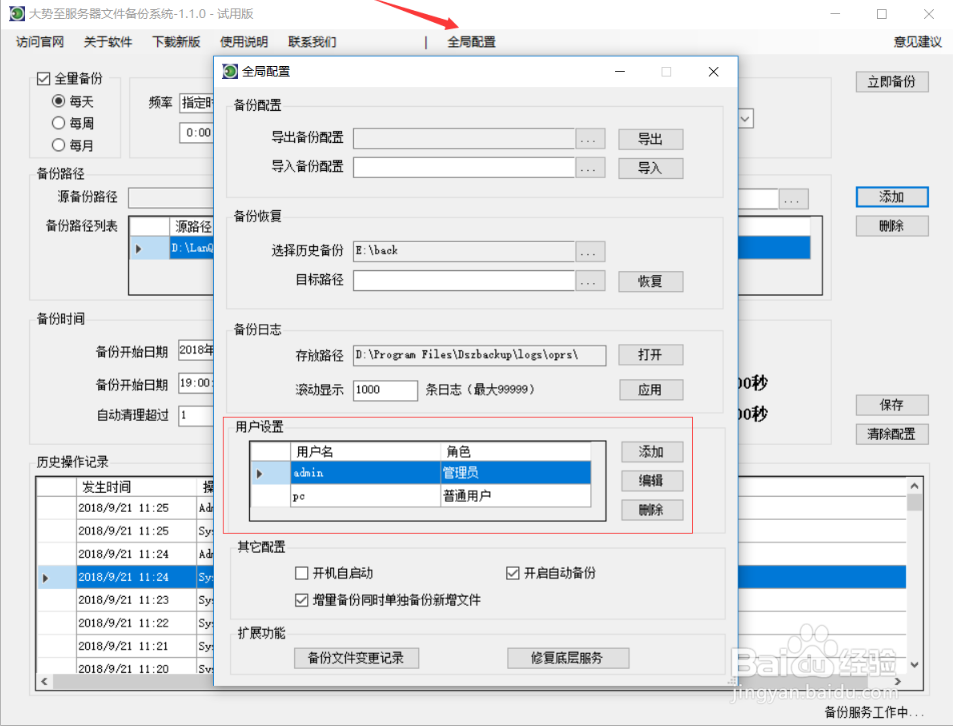Click the 导入 button
Viewport: 953px width, 726px height.
pyautogui.click(x=650, y=168)
